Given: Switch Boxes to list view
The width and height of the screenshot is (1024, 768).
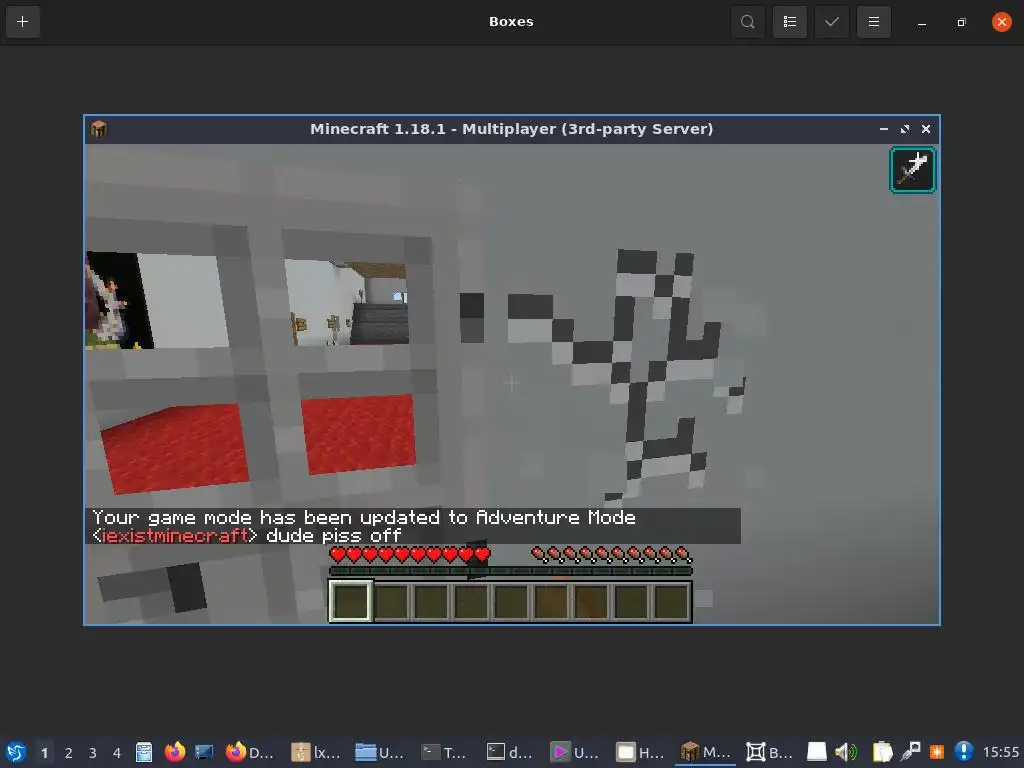Looking at the screenshot, I should pos(790,22).
